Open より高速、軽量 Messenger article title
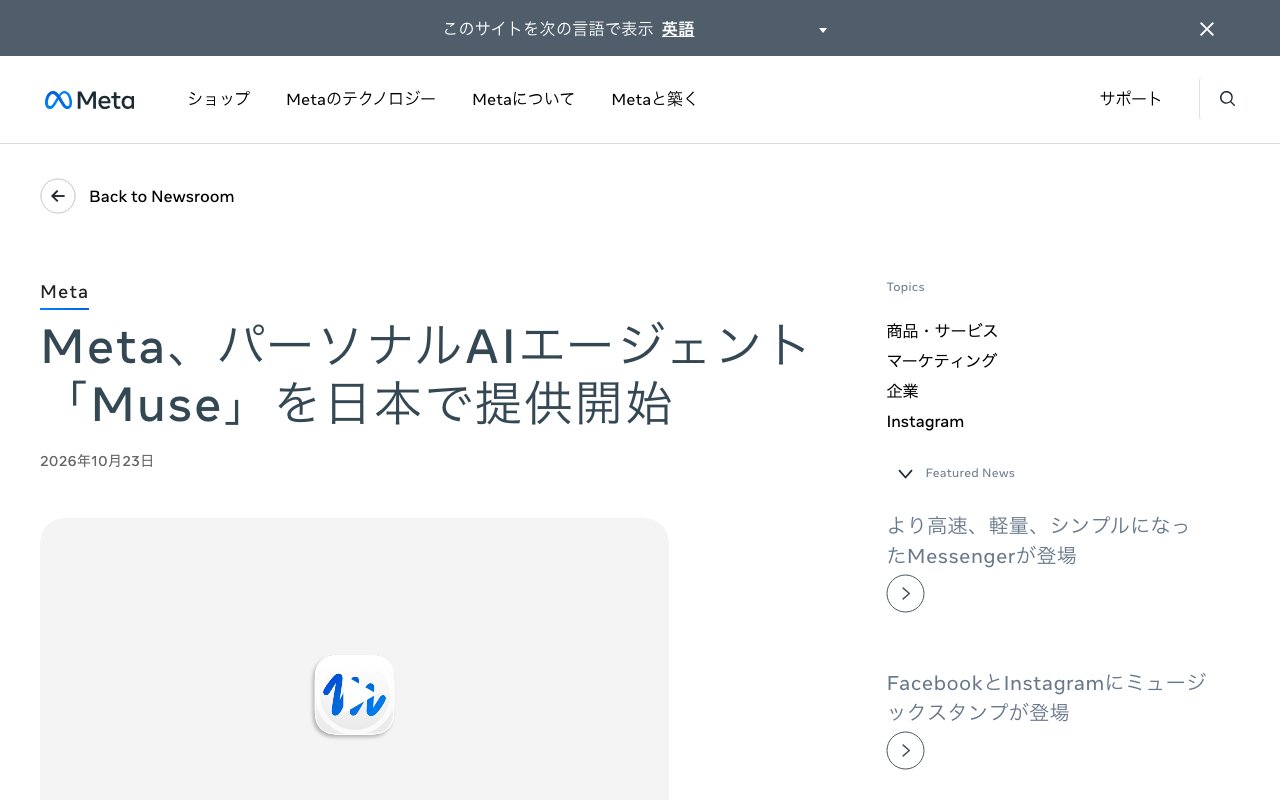The image size is (1280, 800). coord(1038,540)
